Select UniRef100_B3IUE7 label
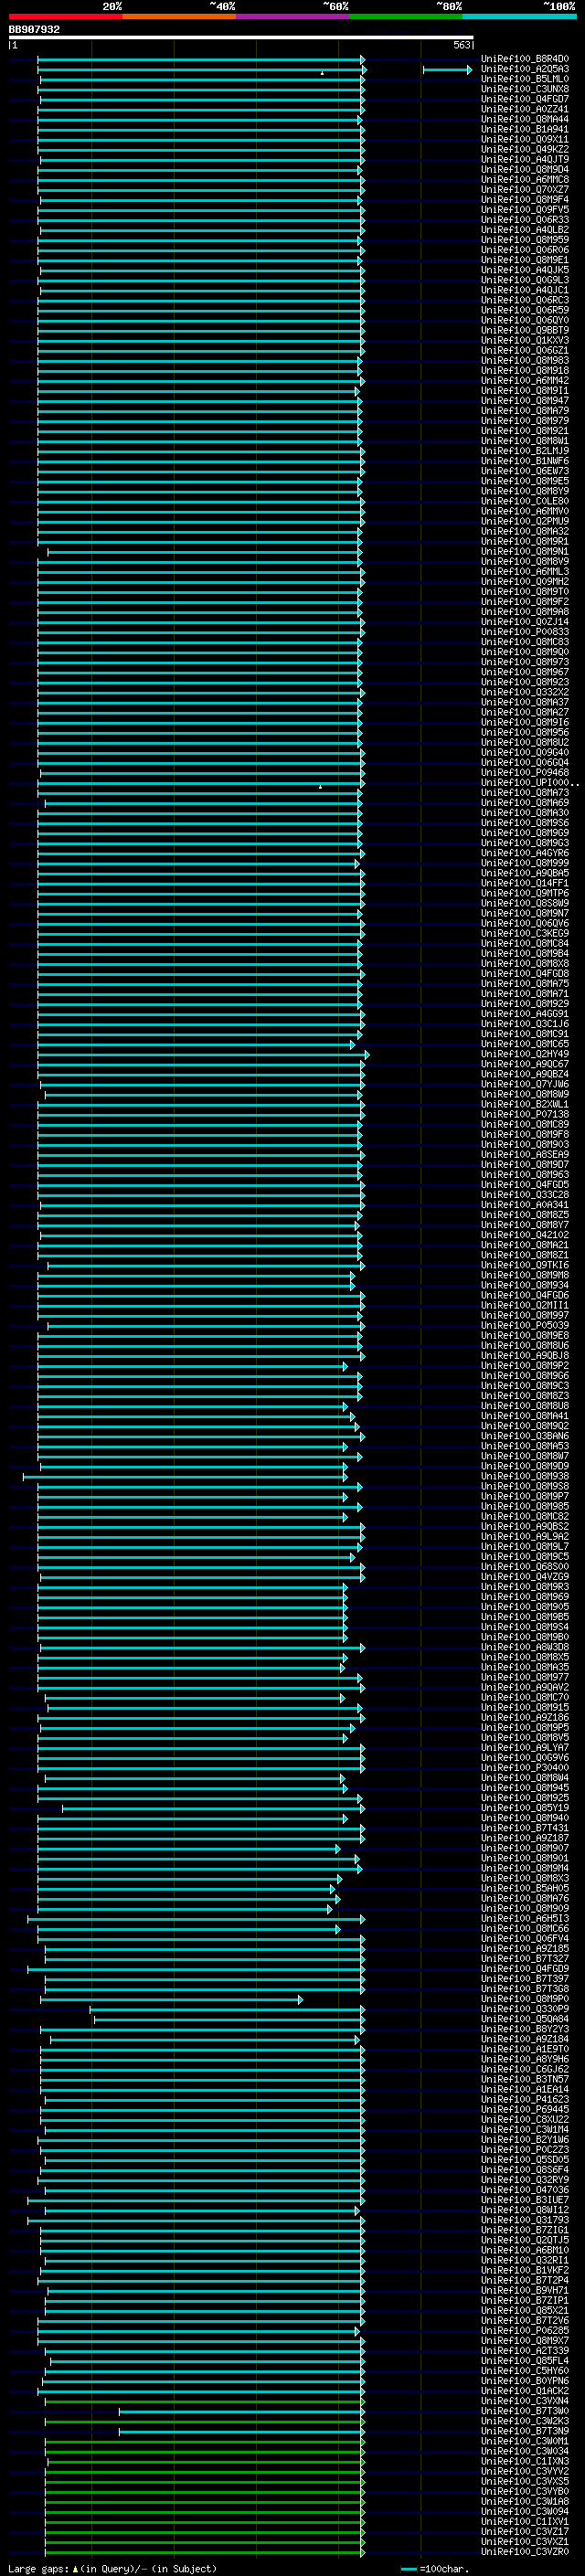Screen dimensions: 585x2576 [x=525, y=2199]
